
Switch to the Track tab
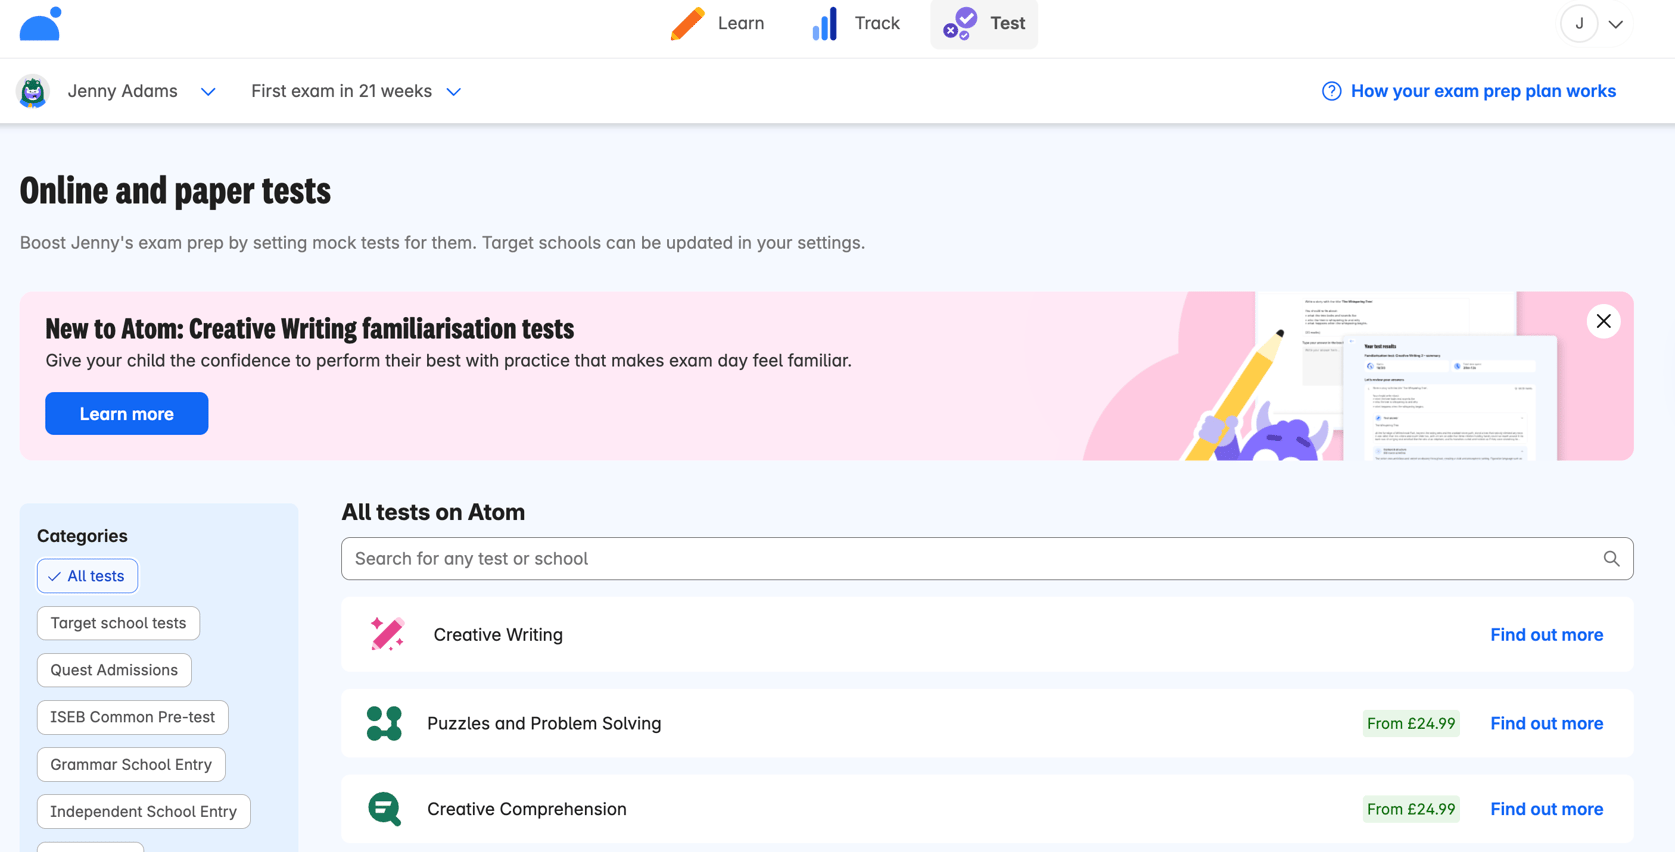(x=856, y=23)
